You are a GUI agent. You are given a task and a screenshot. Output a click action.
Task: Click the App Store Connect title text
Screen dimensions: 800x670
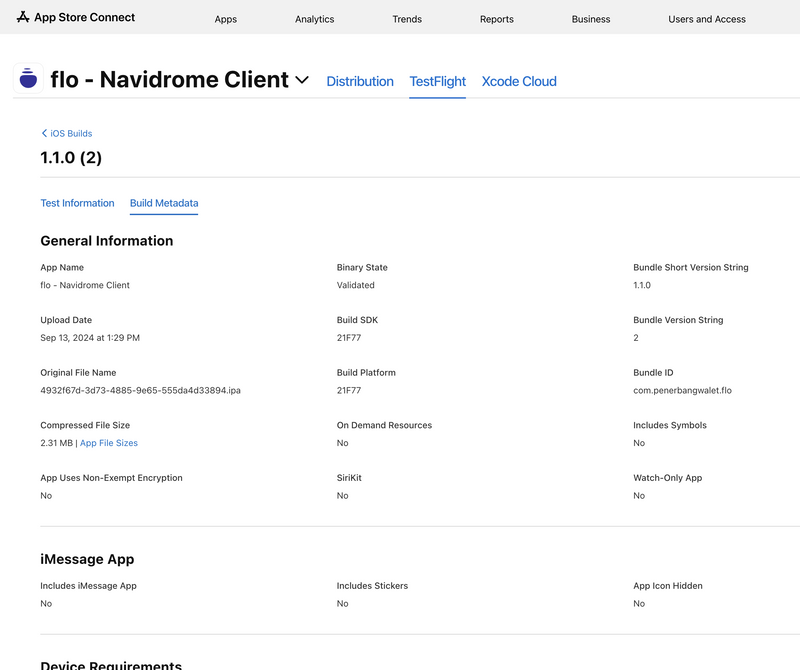(x=84, y=17)
